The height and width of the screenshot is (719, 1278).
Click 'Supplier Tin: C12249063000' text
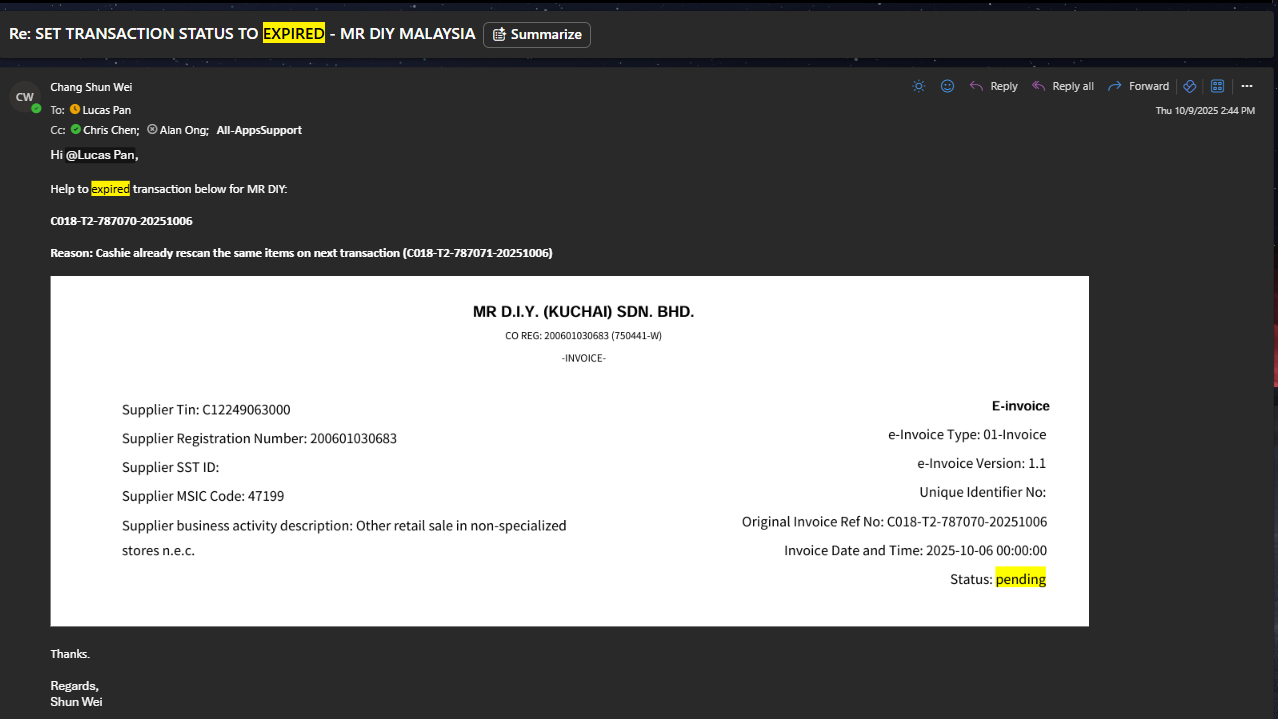(x=206, y=410)
